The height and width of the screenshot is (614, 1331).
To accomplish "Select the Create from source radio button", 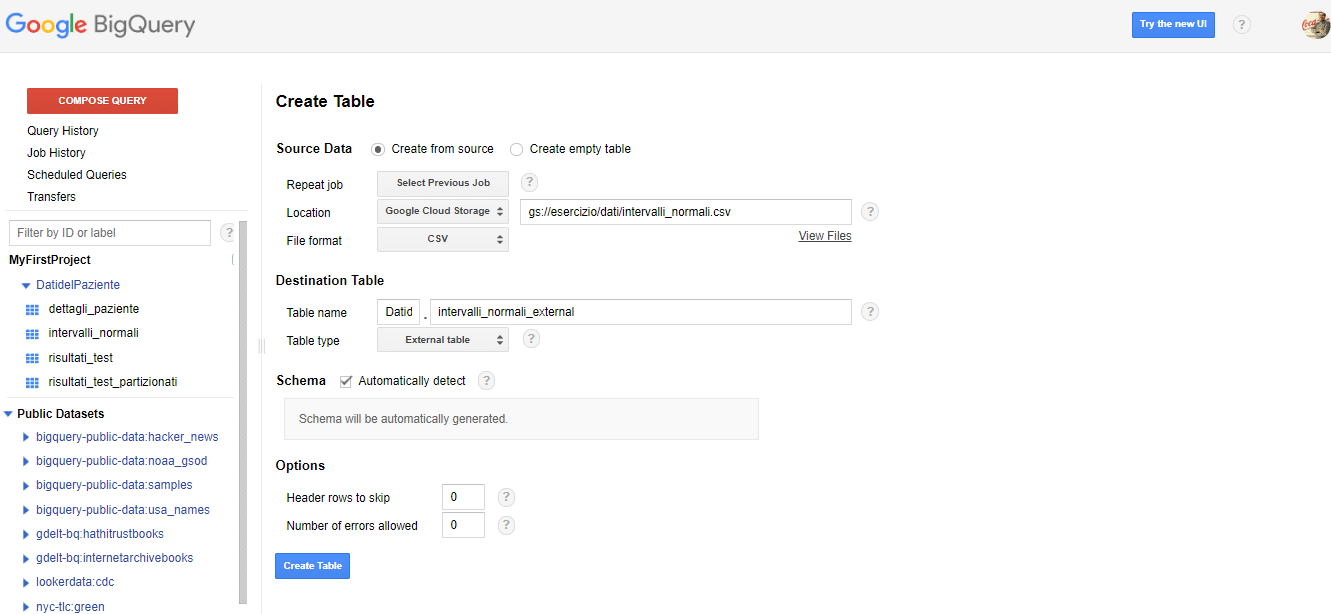I will tap(378, 149).
